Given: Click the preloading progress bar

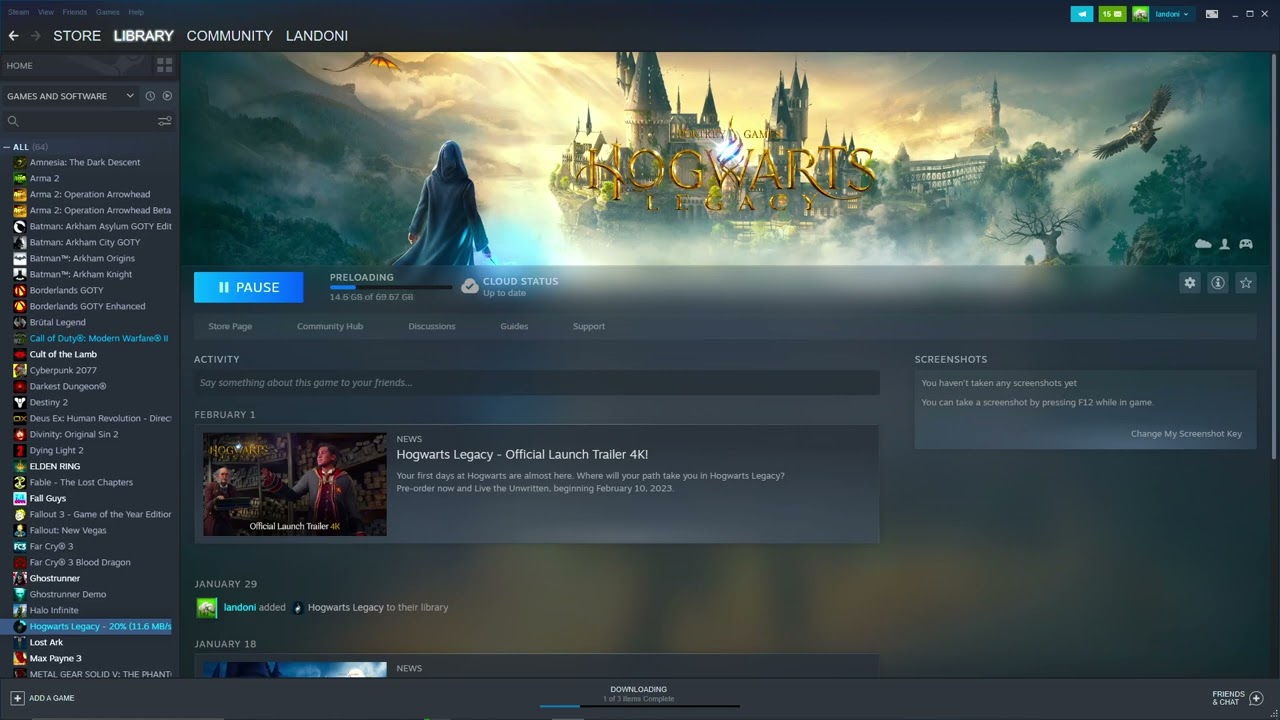Looking at the screenshot, I should (x=391, y=288).
